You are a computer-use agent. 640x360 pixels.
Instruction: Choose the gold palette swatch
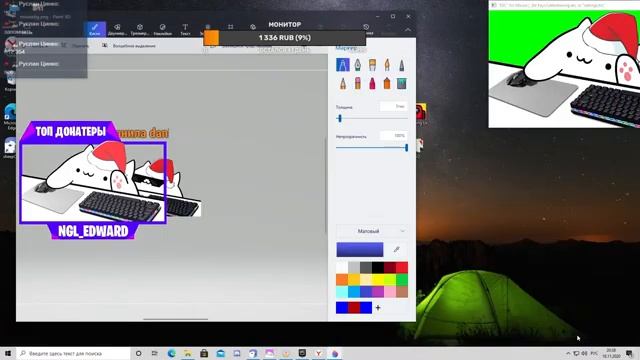pos(354,280)
